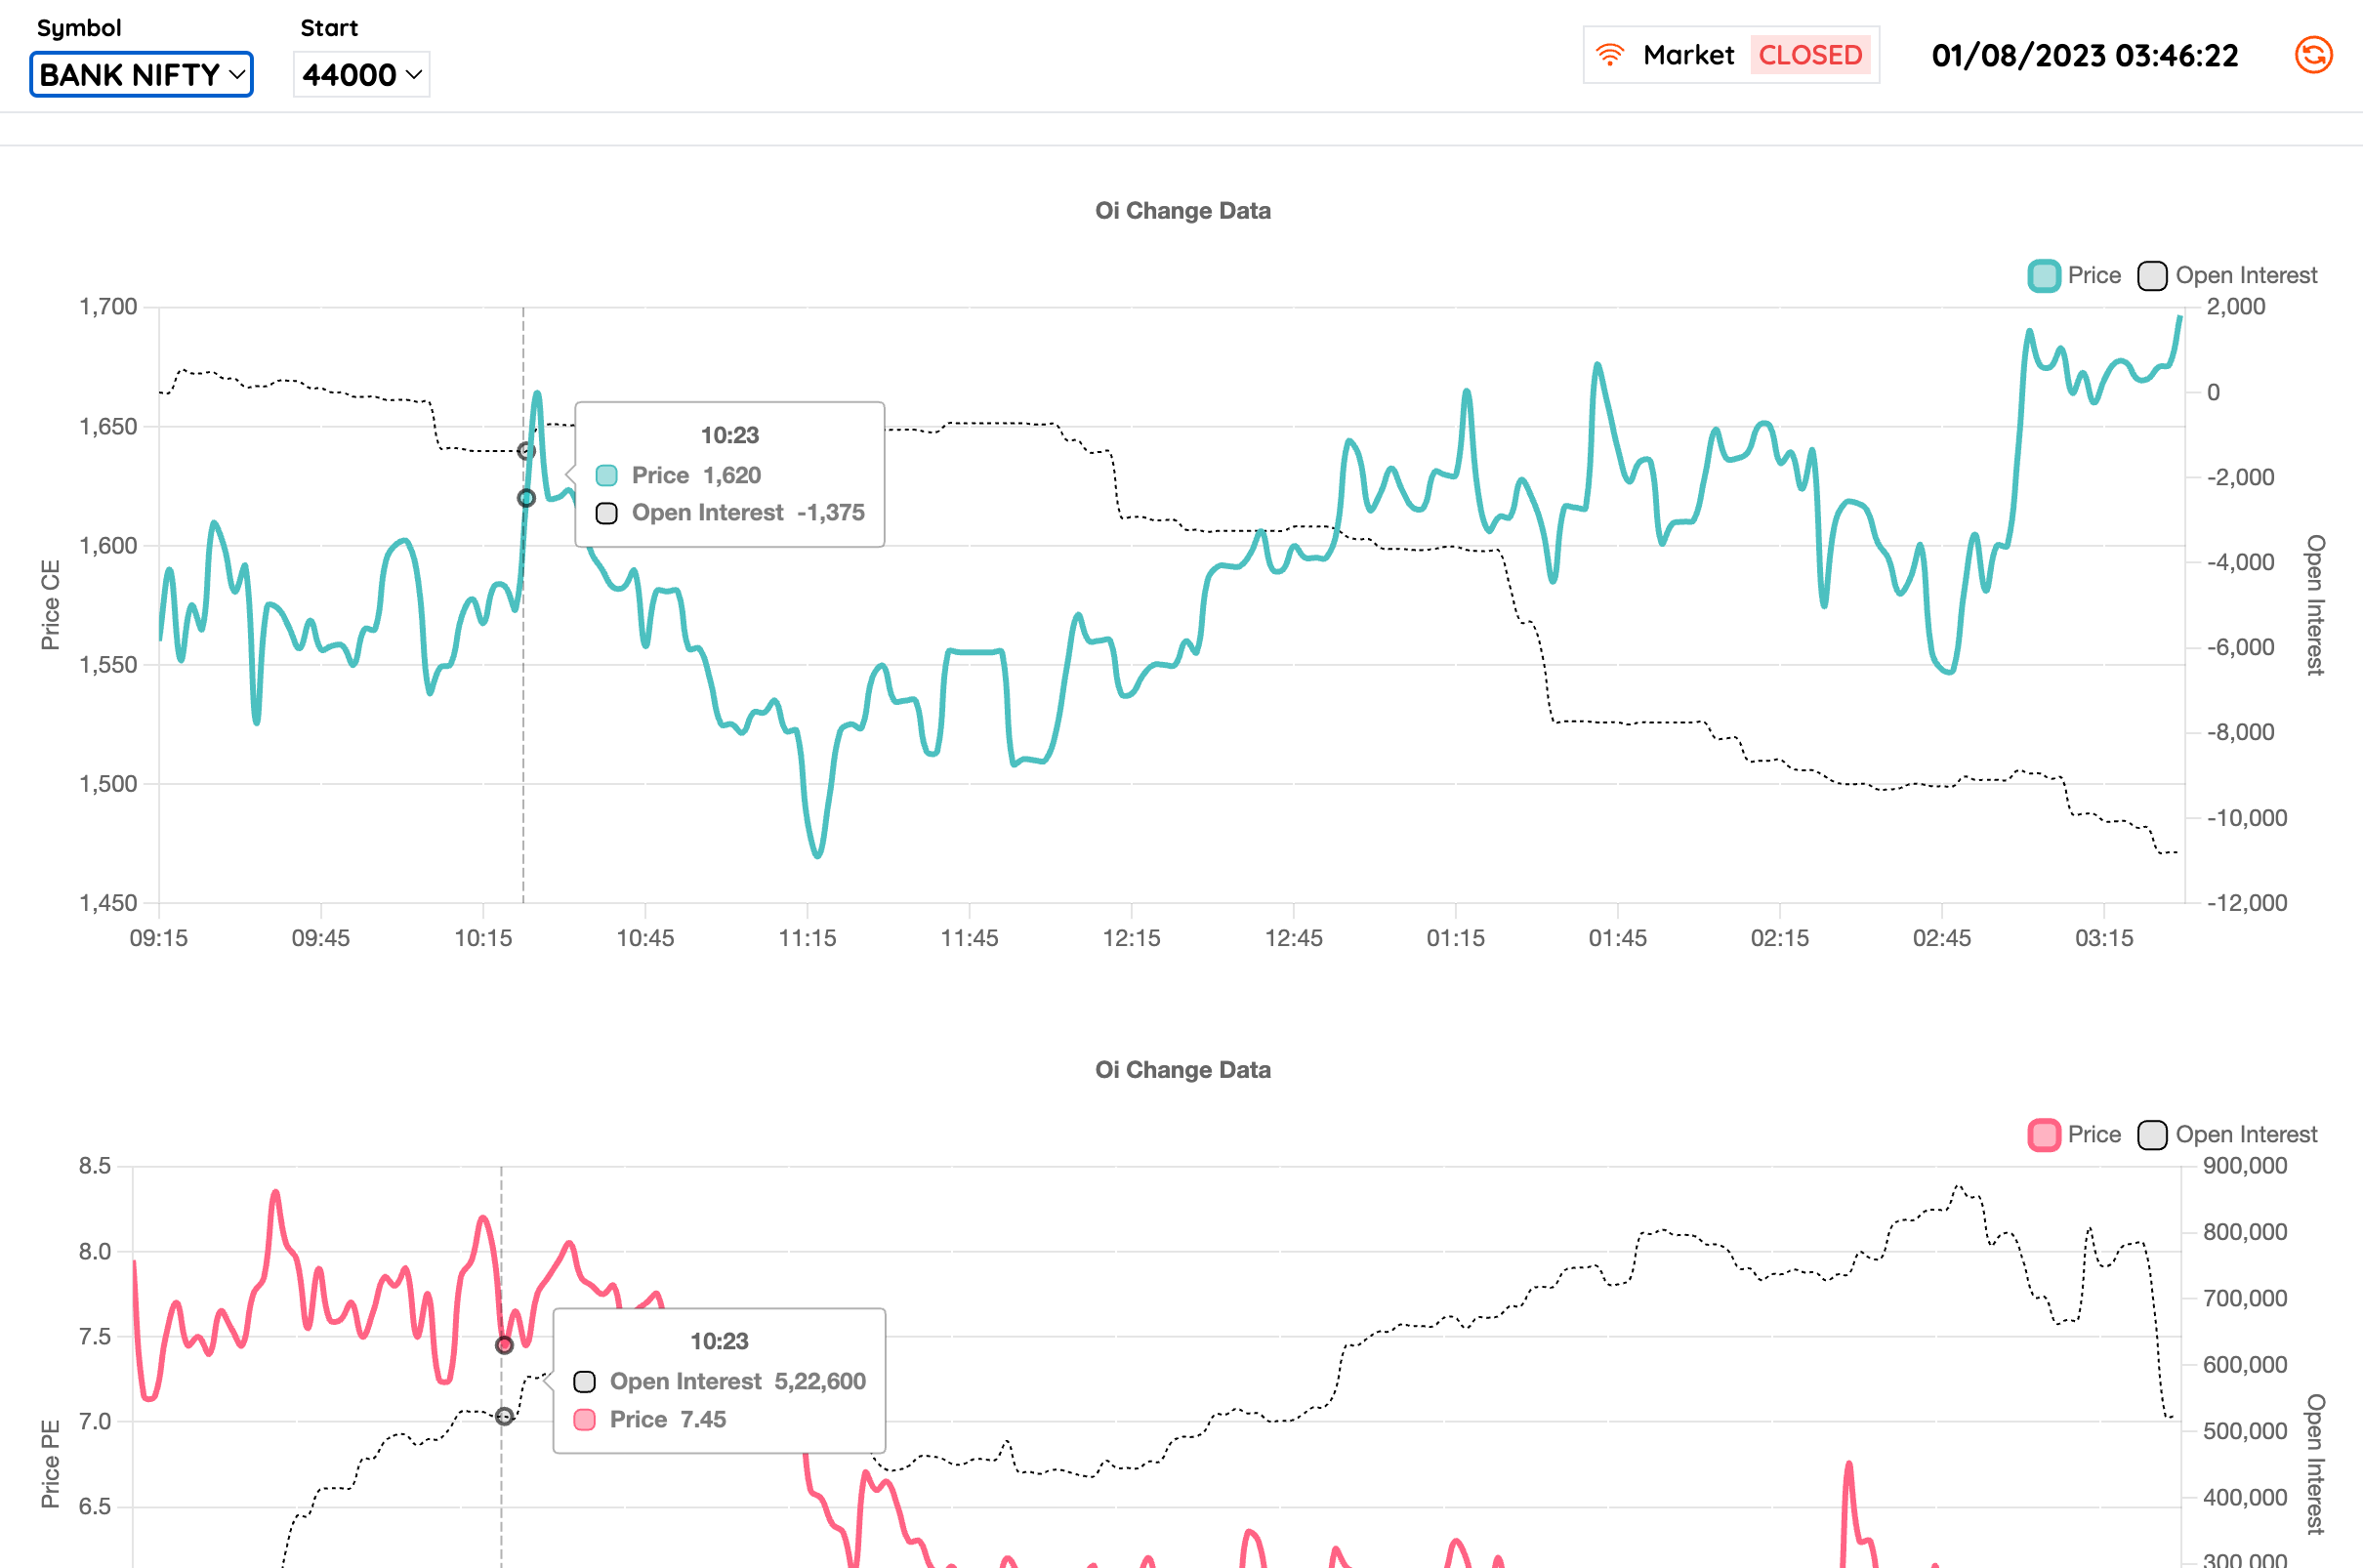Click the 'Price 1,620' tooltip value
This screenshot has width=2363, height=1568.
click(x=696, y=475)
